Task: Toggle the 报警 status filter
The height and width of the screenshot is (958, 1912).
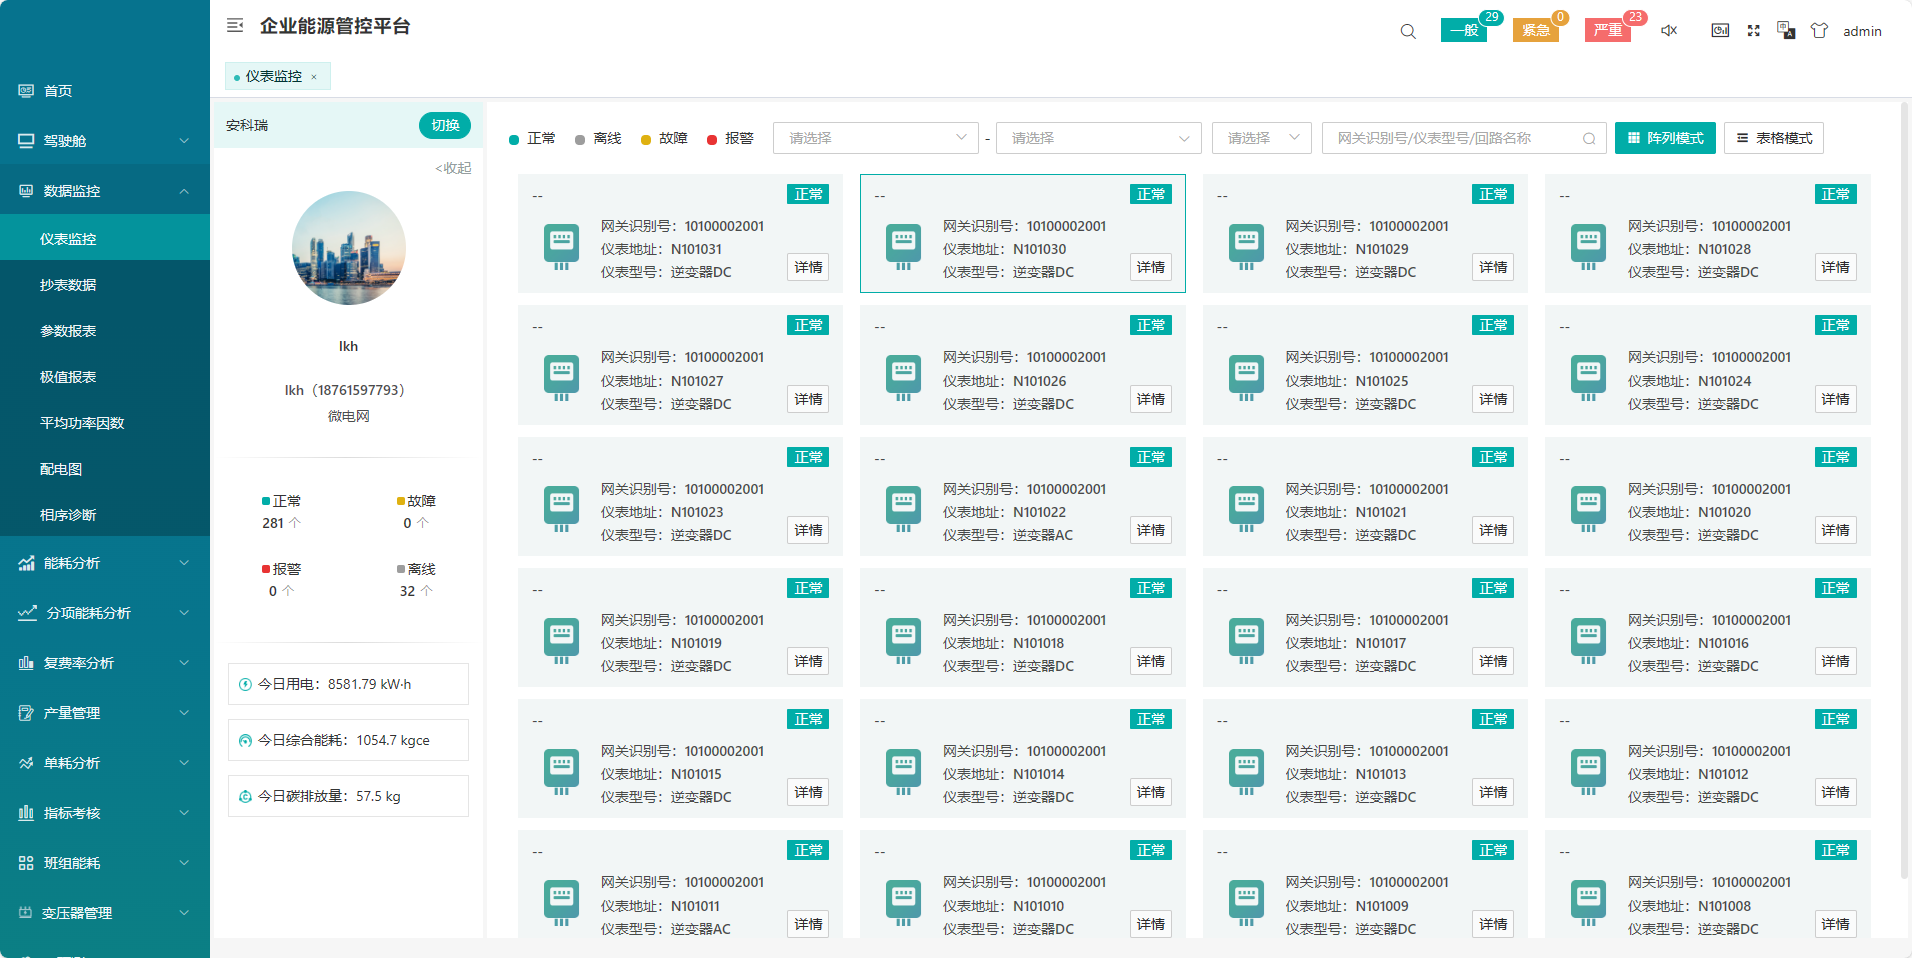Action: [x=730, y=139]
